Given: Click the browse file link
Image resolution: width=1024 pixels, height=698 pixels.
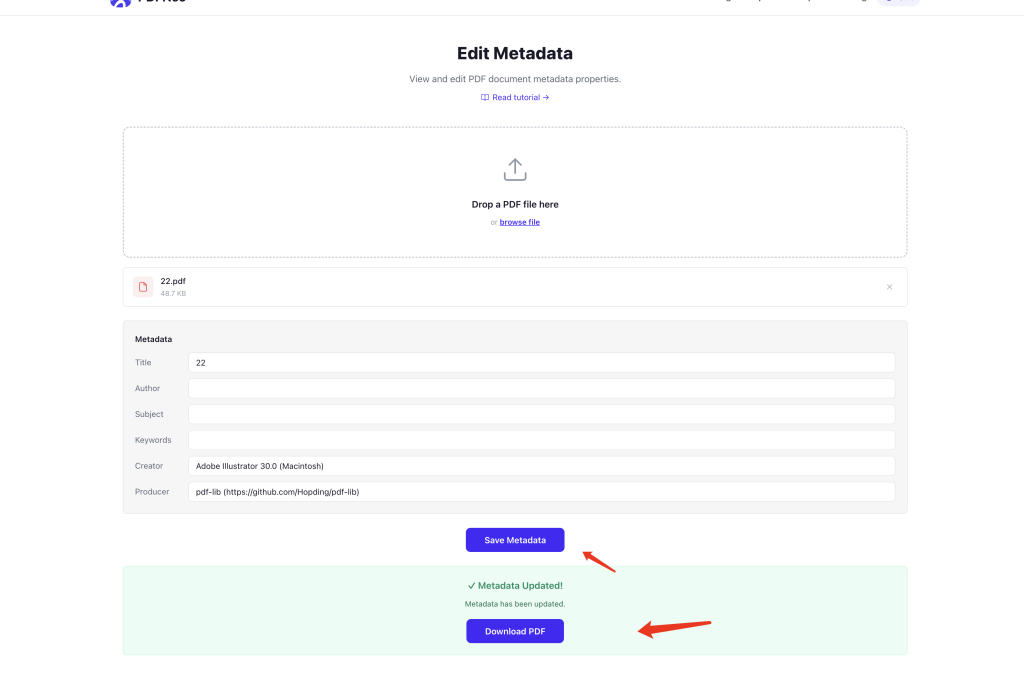Looking at the screenshot, I should click(519, 222).
